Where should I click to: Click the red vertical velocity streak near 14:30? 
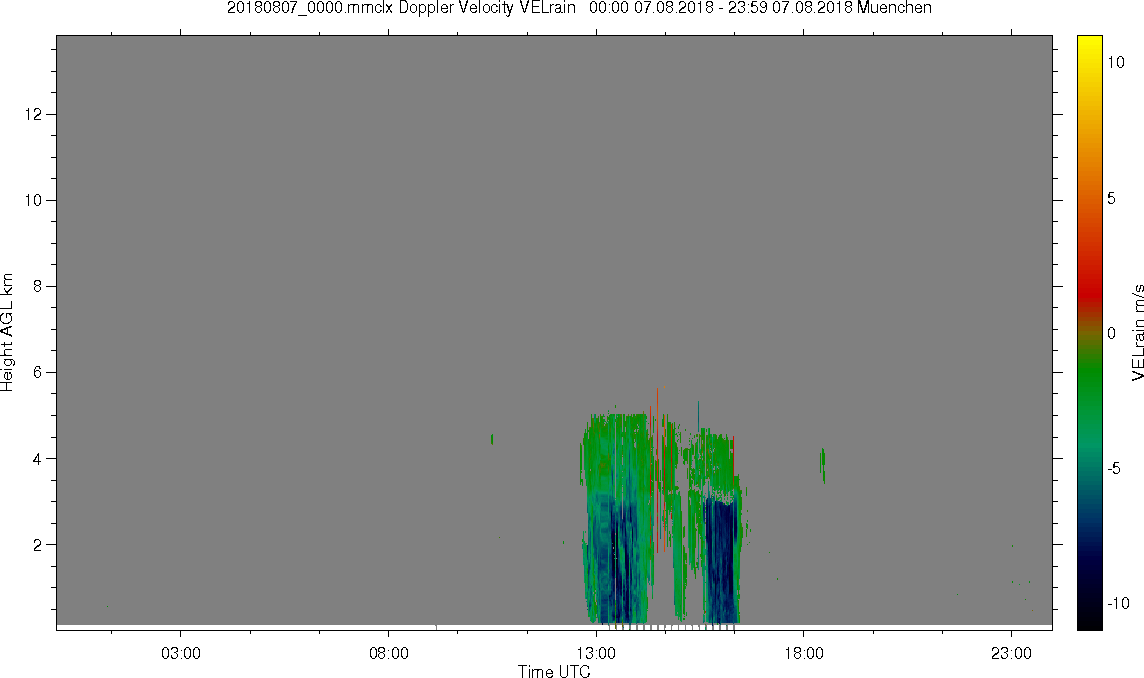click(657, 470)
